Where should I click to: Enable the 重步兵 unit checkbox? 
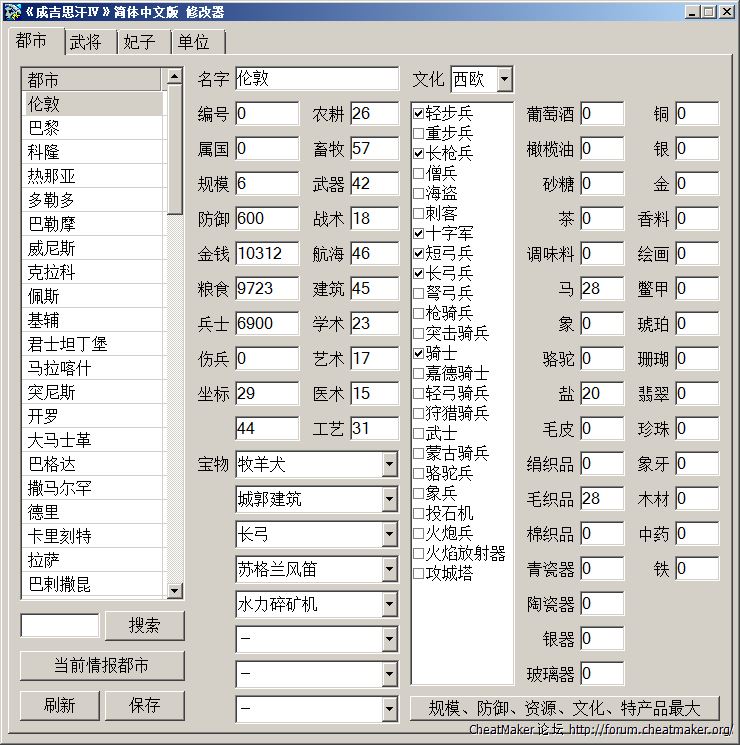(x=419, y=133)
